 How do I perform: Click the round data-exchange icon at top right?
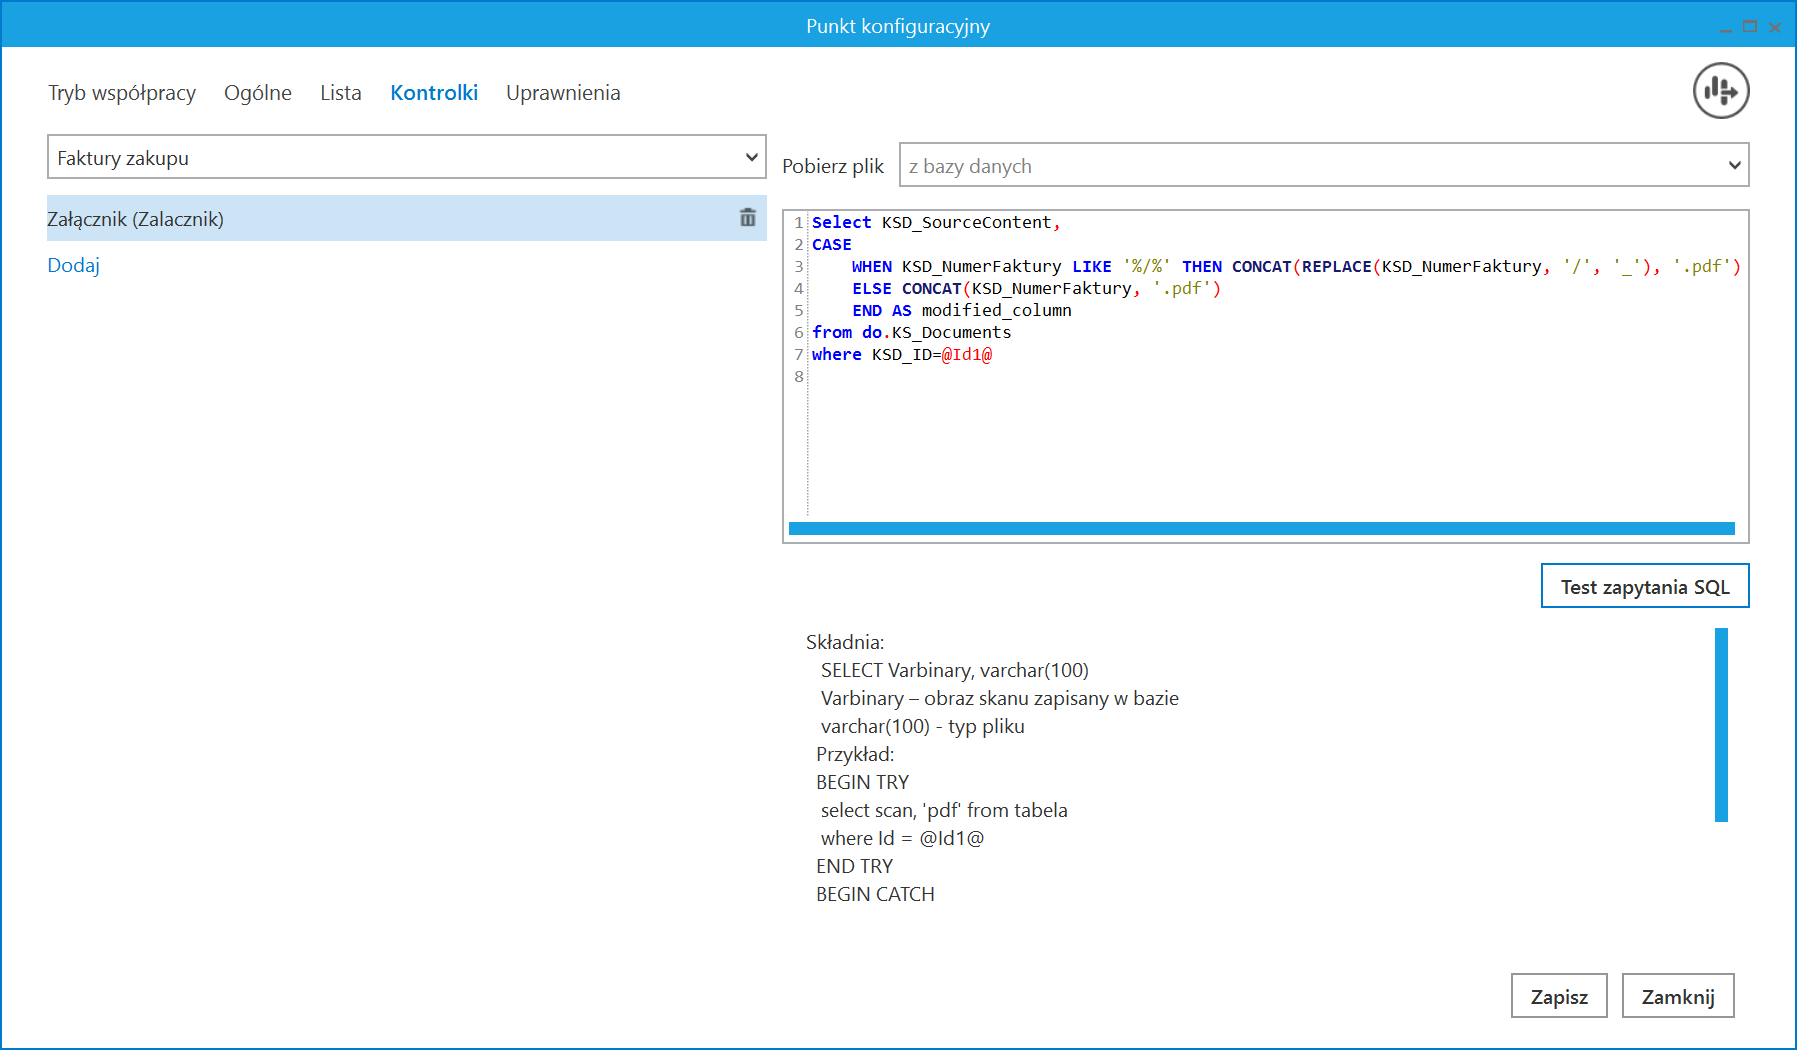1720,91
